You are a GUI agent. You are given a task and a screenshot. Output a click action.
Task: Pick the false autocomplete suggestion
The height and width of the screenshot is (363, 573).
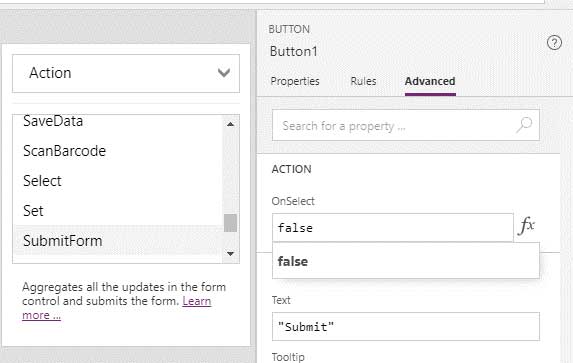pyautogui.click(x=406, y=261)
